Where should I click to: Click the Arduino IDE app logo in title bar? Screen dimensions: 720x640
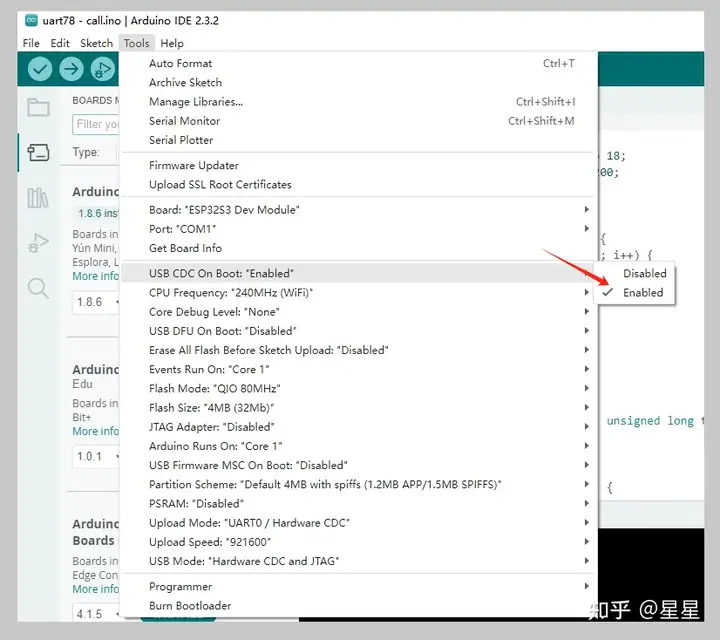pyautogui.click(x=31, y=20)
